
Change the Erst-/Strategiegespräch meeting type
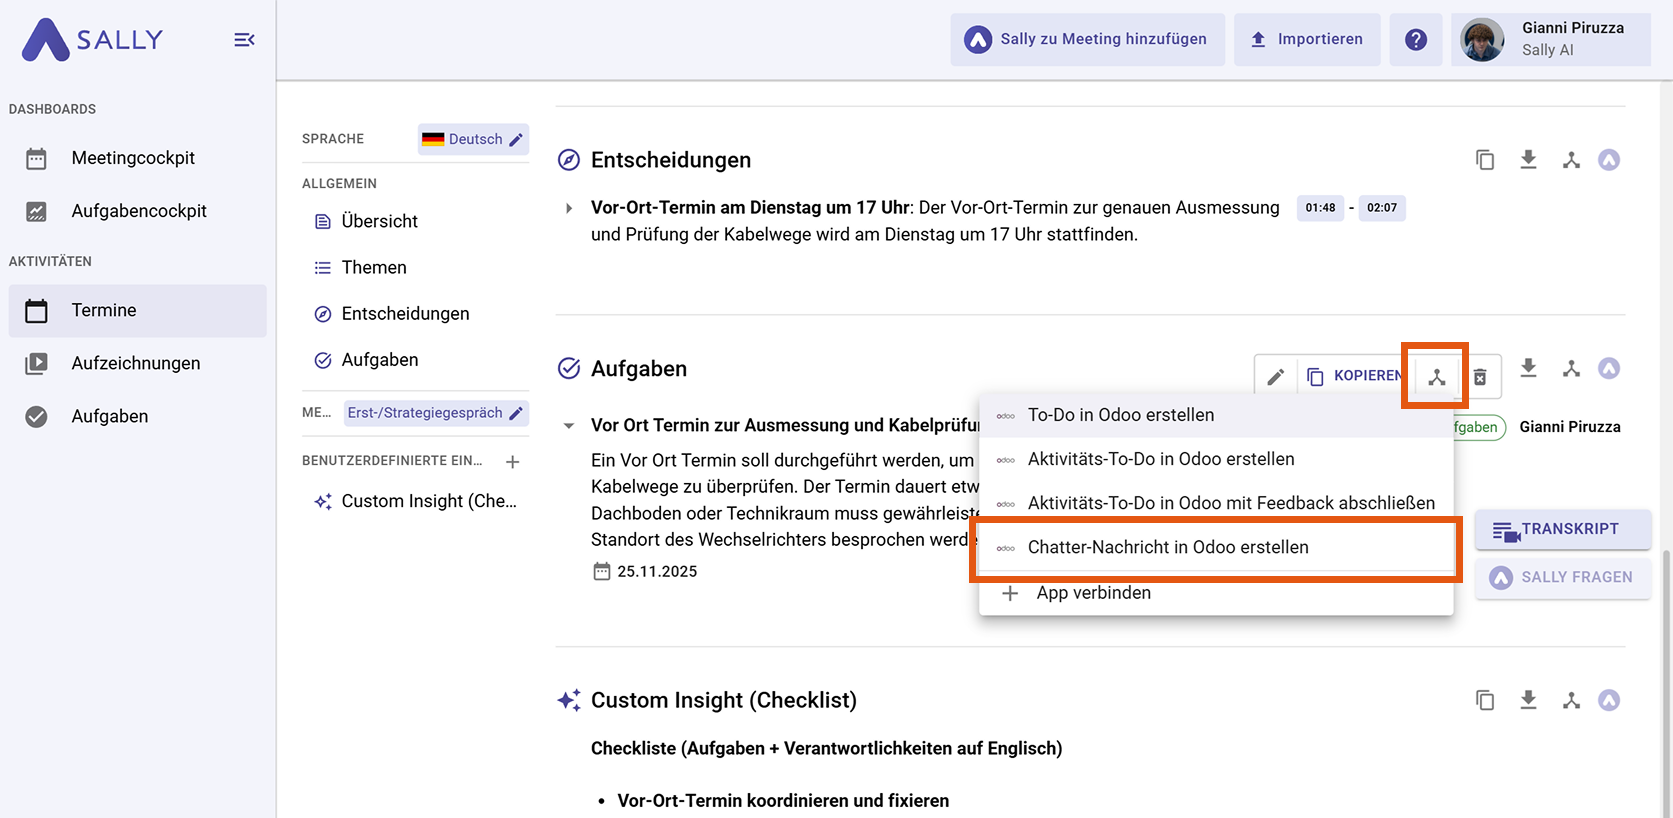(435, 413)
